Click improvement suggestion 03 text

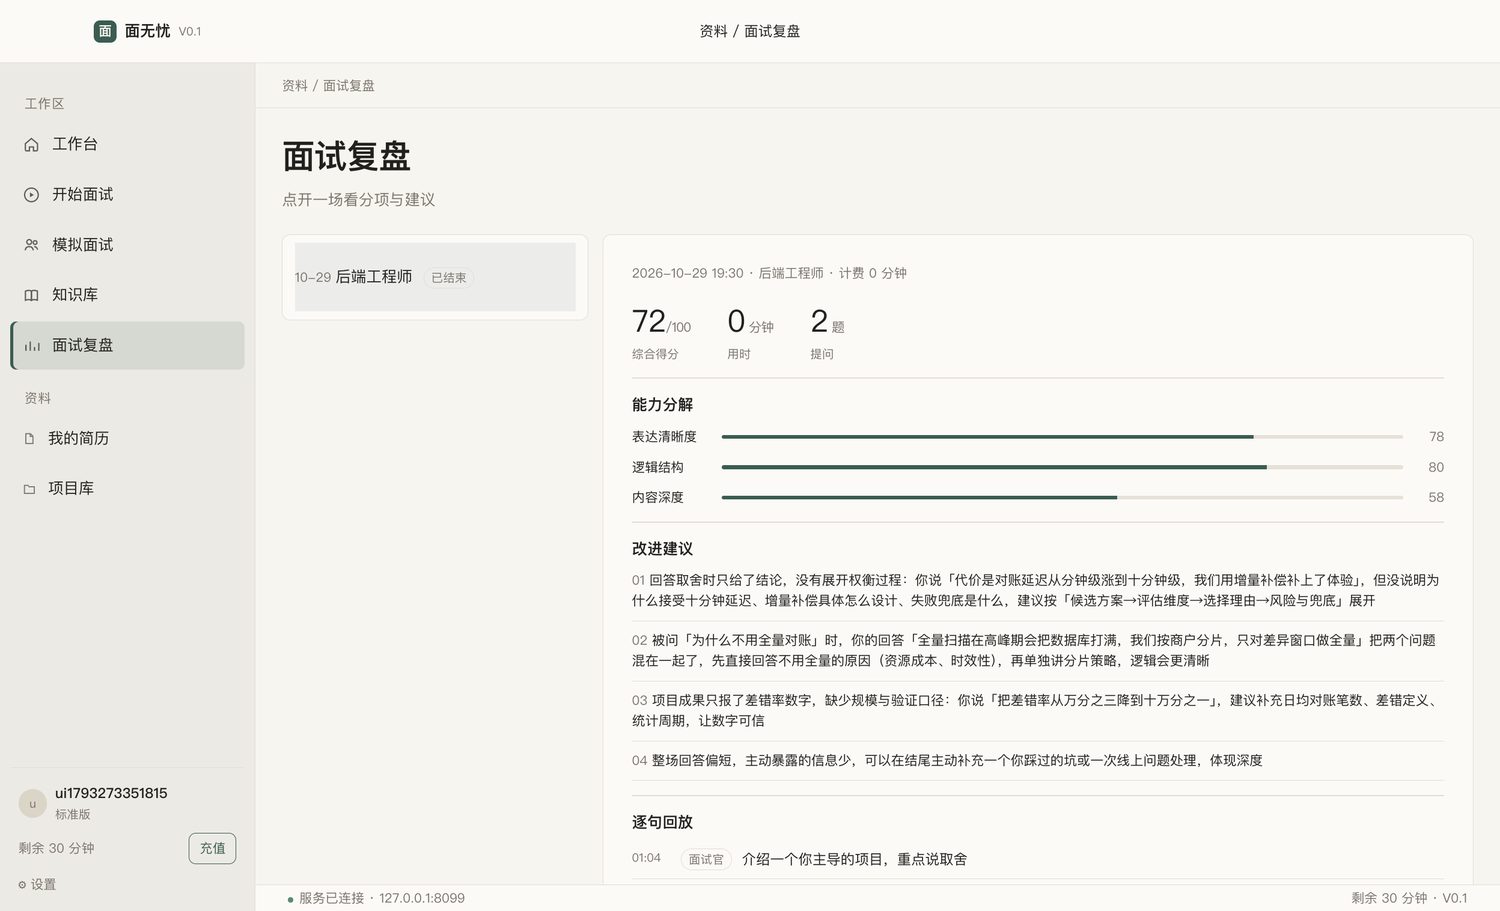1036,711
